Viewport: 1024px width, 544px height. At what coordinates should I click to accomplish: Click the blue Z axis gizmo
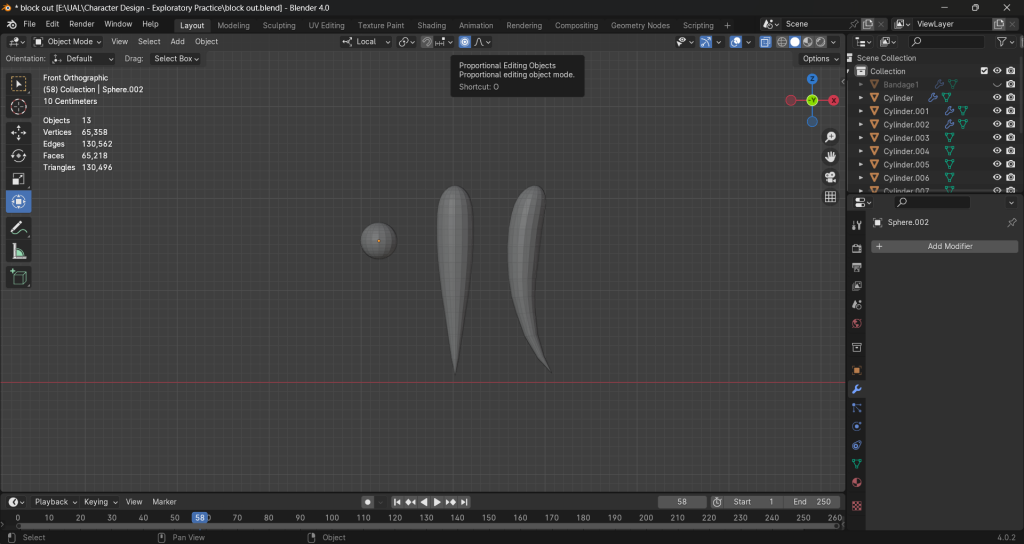[x=812, y=79]
